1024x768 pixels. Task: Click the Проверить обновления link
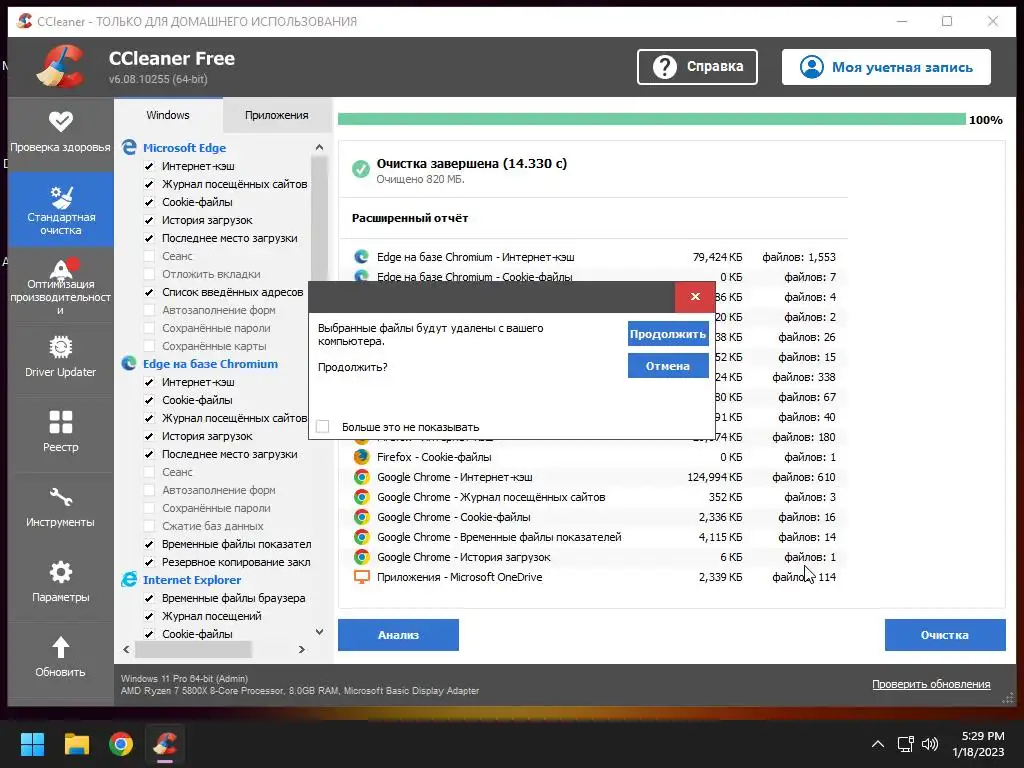(931, 684)
